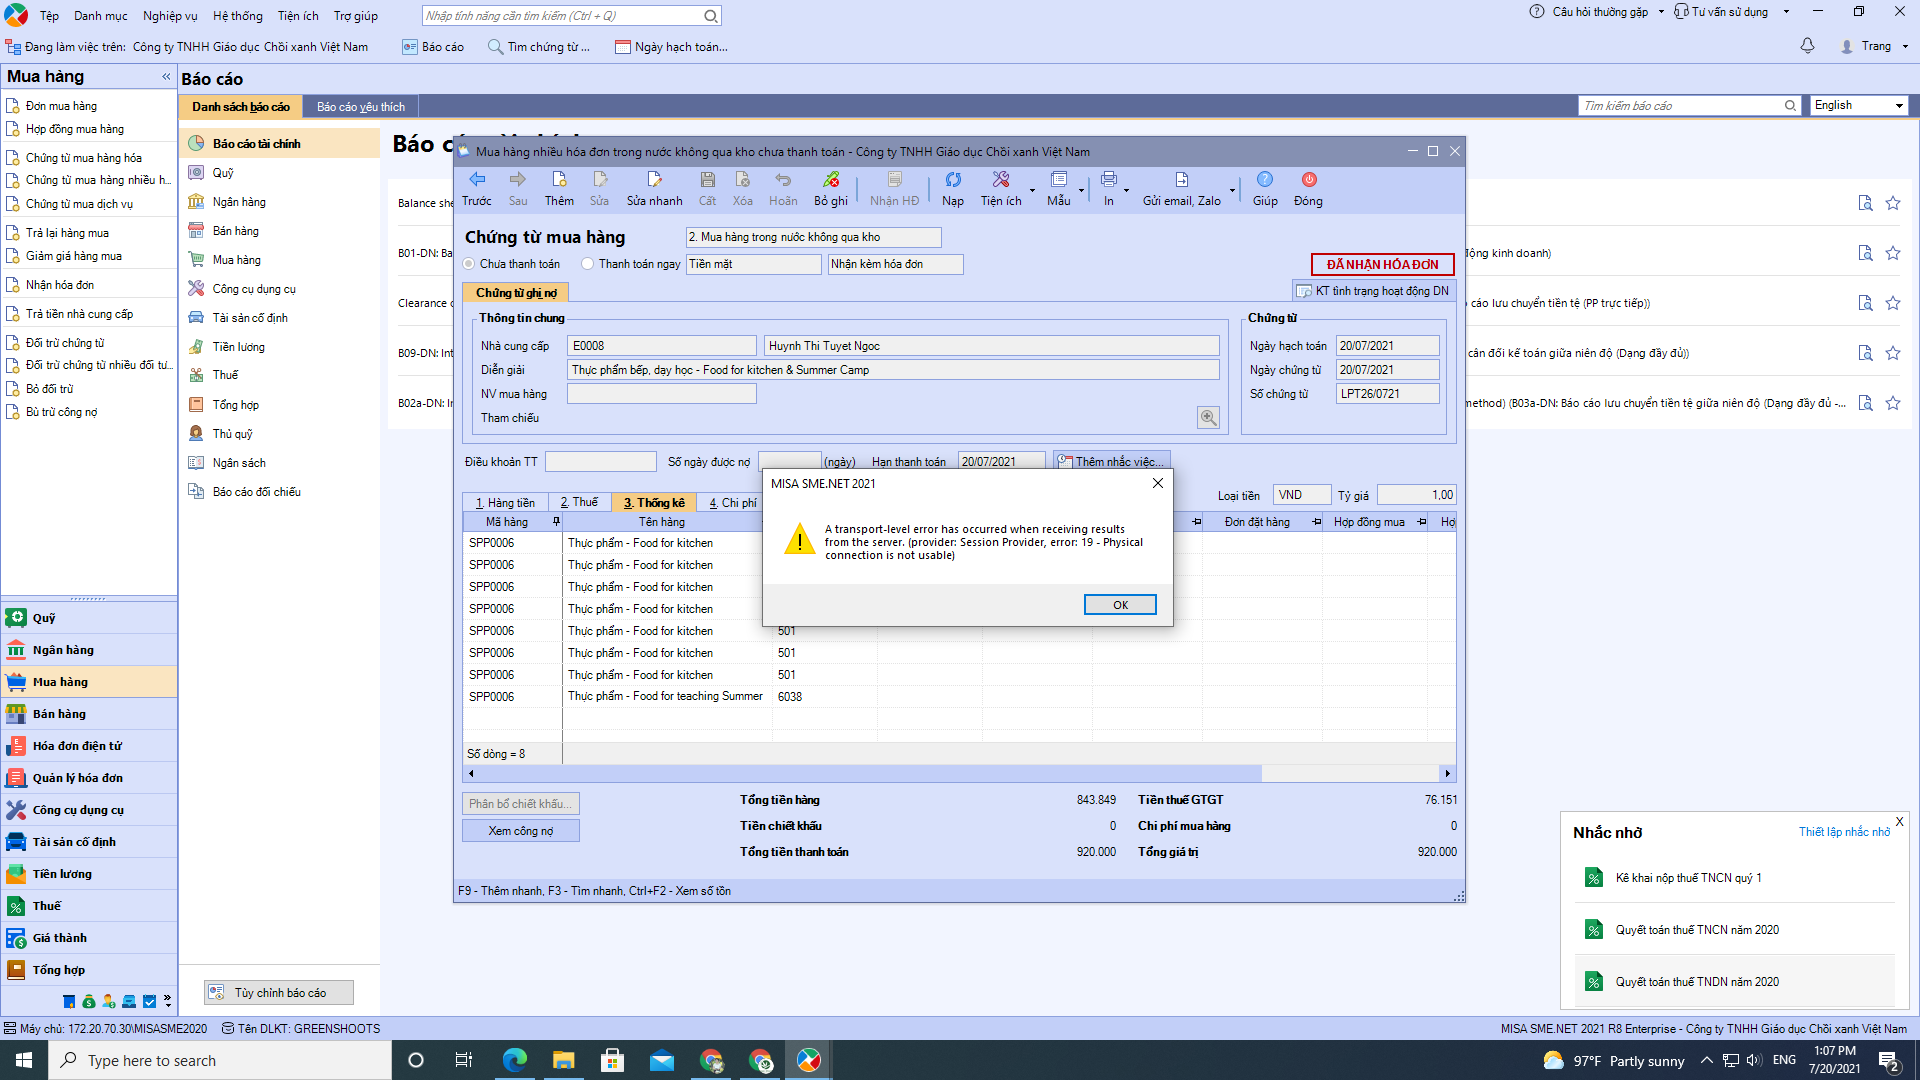Open purchase type combo box
This screenshot has height=1080, width=1920.
click(x=813, y=237)
